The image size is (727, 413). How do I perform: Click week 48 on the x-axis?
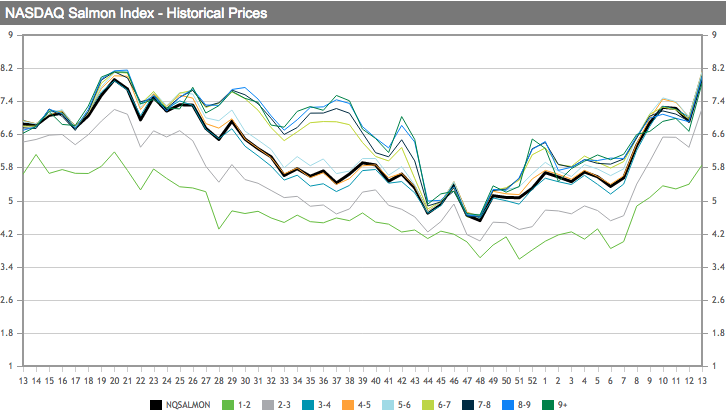tap(480, 381)
